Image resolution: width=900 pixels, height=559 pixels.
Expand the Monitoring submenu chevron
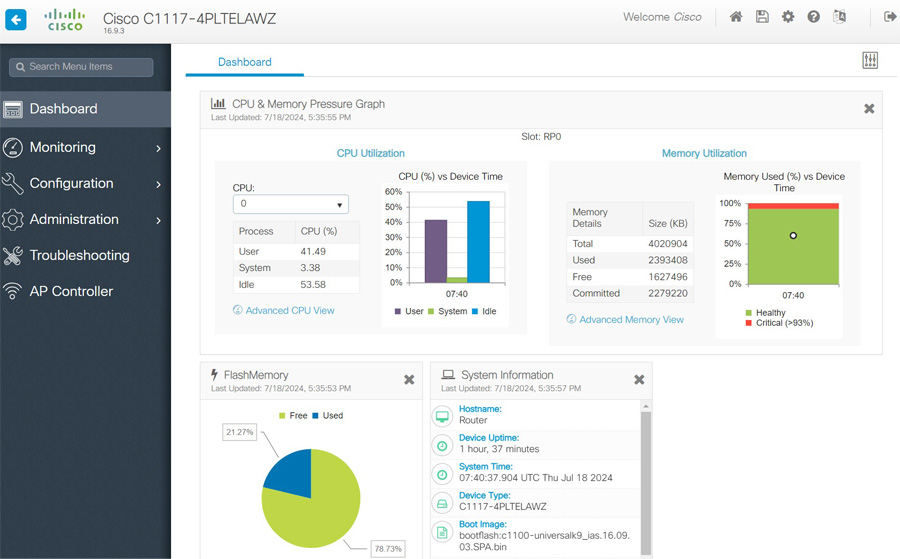[158, 148]
